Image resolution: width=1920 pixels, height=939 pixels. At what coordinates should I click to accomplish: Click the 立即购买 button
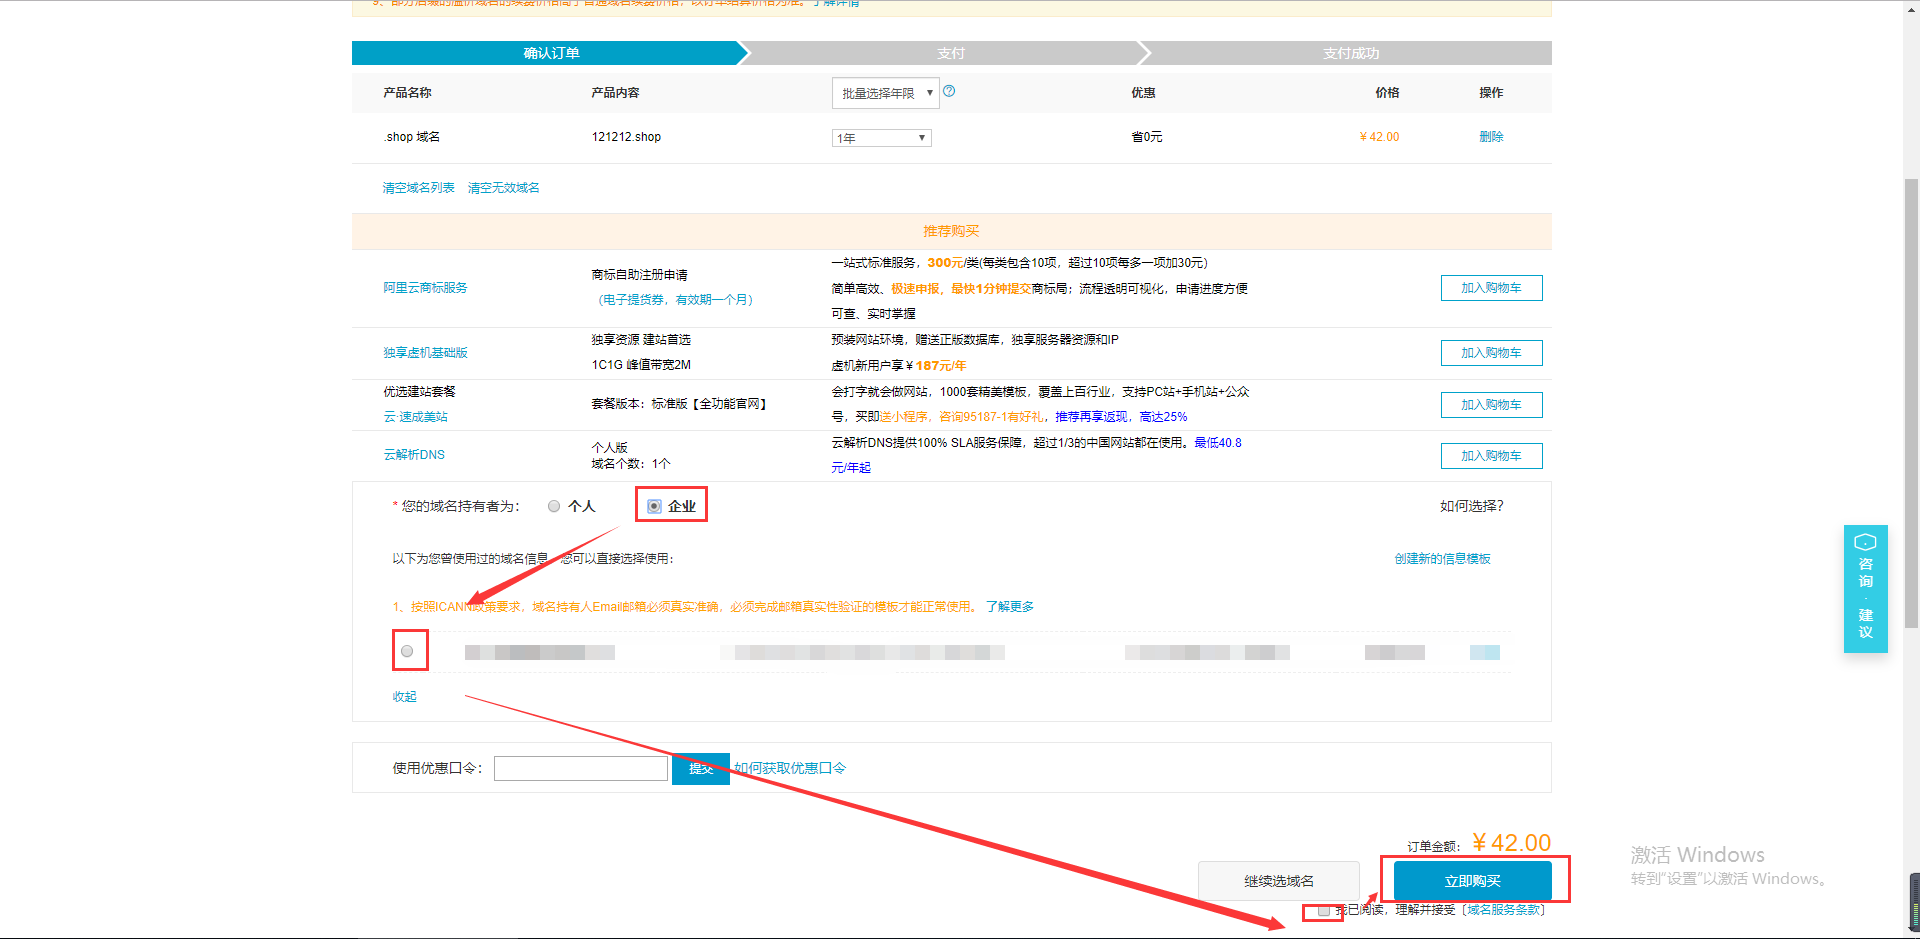click(1472, 881)
